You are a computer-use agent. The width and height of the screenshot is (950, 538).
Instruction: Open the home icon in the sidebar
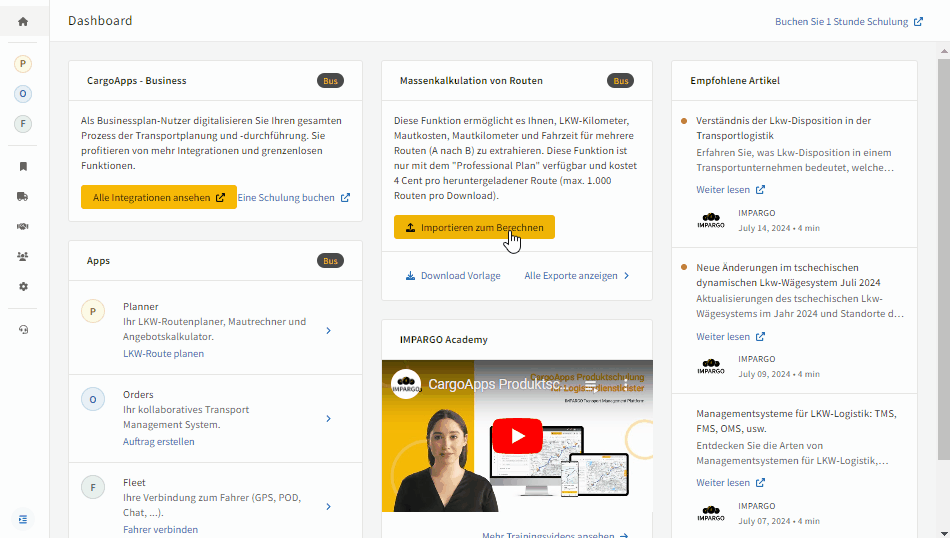[x=23, y=22]
